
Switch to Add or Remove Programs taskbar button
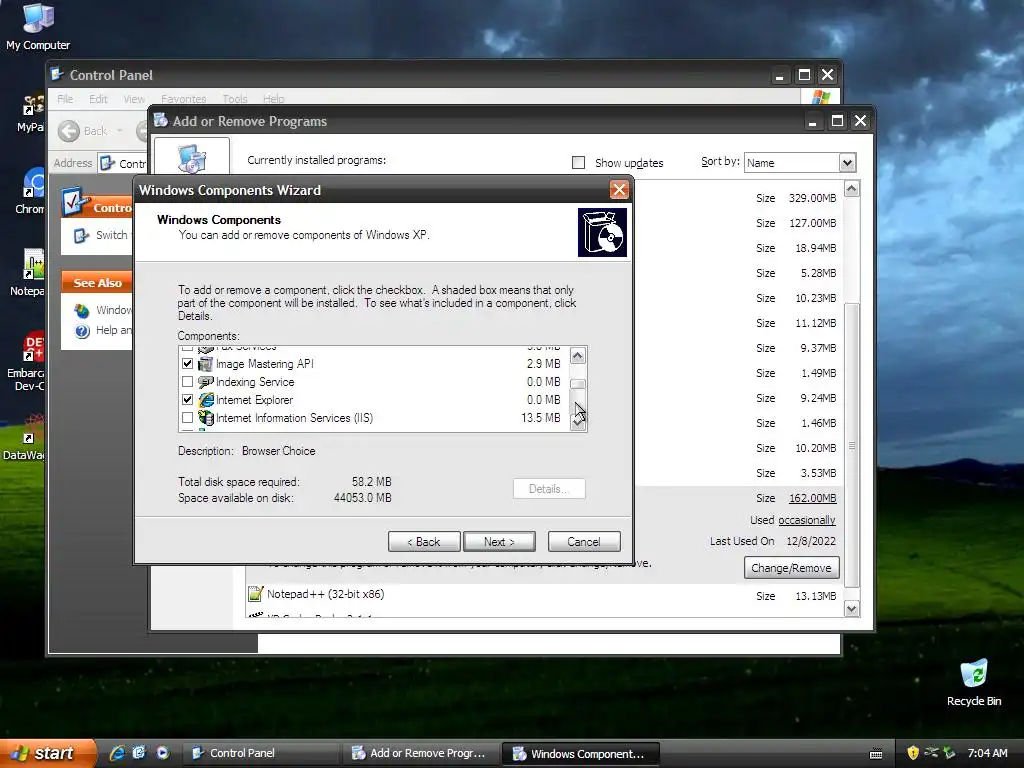tap(420, 753)
